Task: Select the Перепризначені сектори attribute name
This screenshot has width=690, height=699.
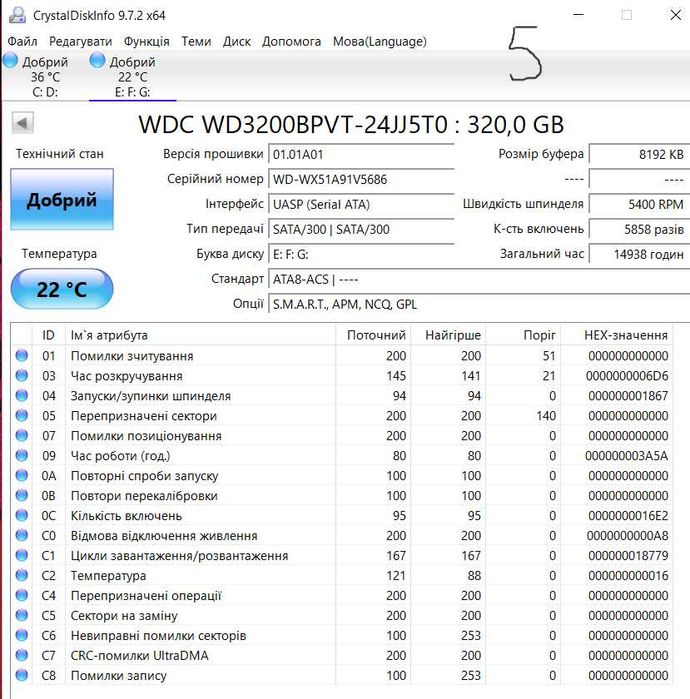Action: tap(144, 416)
